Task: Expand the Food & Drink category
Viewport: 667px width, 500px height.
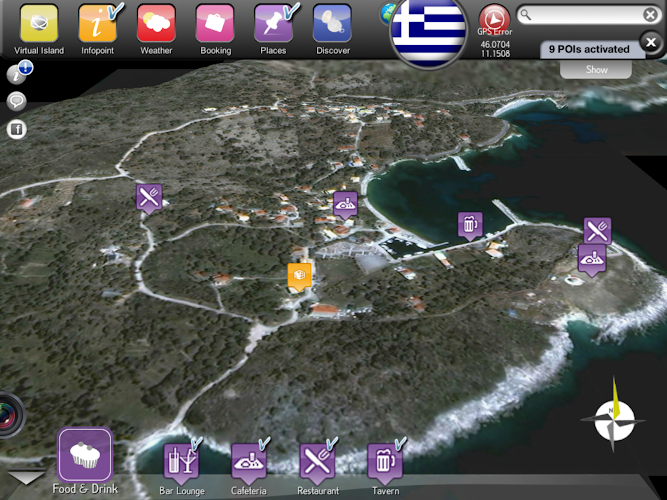Action: 85,456
